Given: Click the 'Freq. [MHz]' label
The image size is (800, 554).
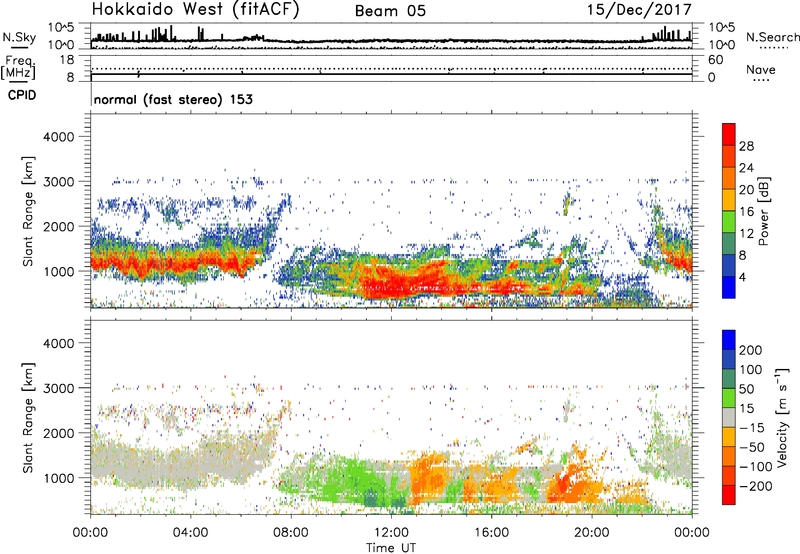Looking at the screenshot, I should 18,67.
